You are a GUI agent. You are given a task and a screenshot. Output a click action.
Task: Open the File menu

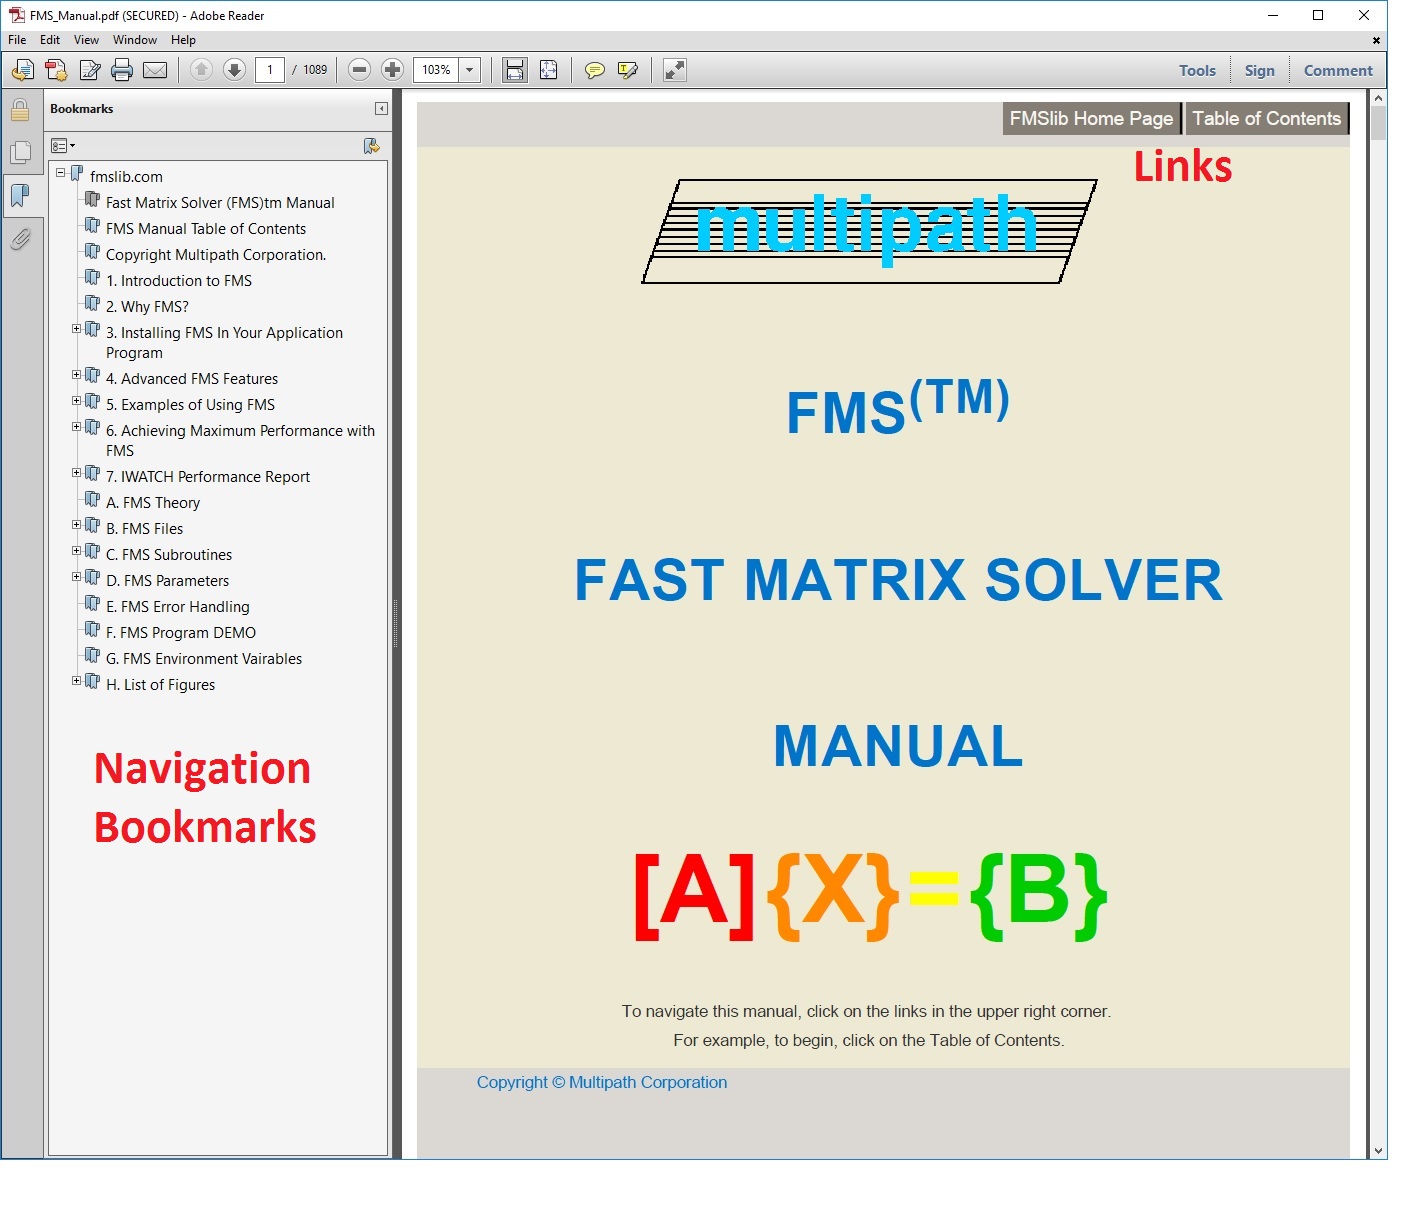[17, 40]
